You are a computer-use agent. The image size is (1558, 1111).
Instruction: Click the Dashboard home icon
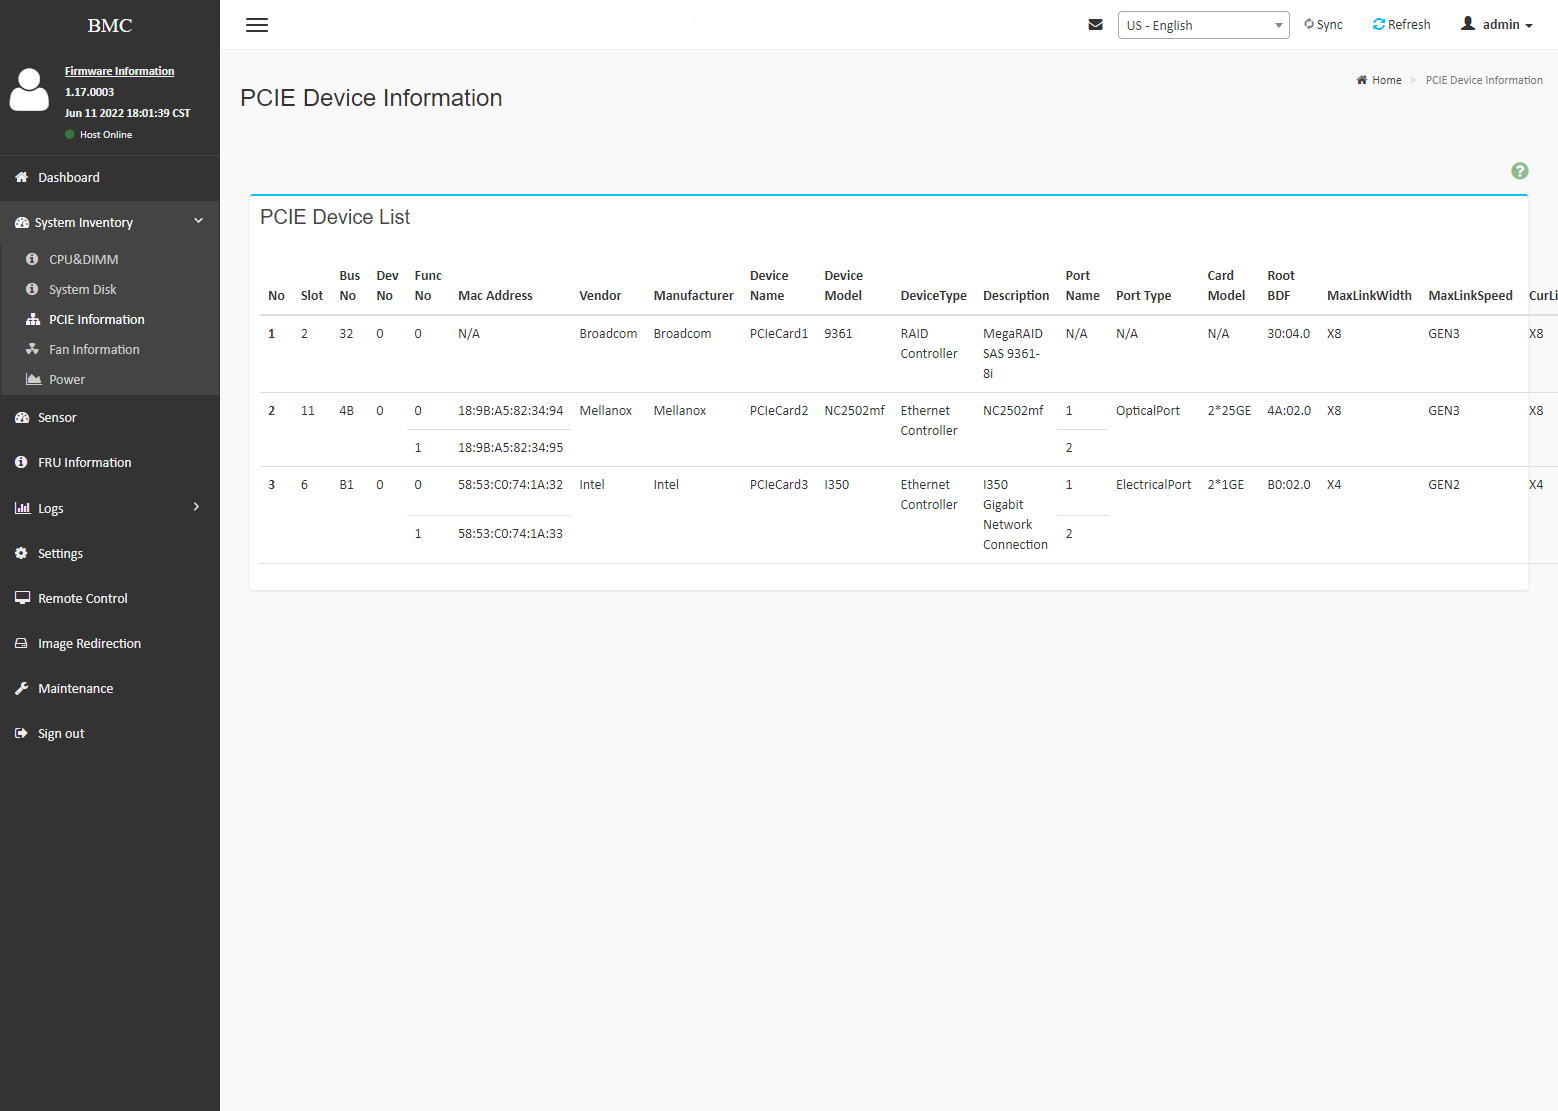(x=21, y=177)
